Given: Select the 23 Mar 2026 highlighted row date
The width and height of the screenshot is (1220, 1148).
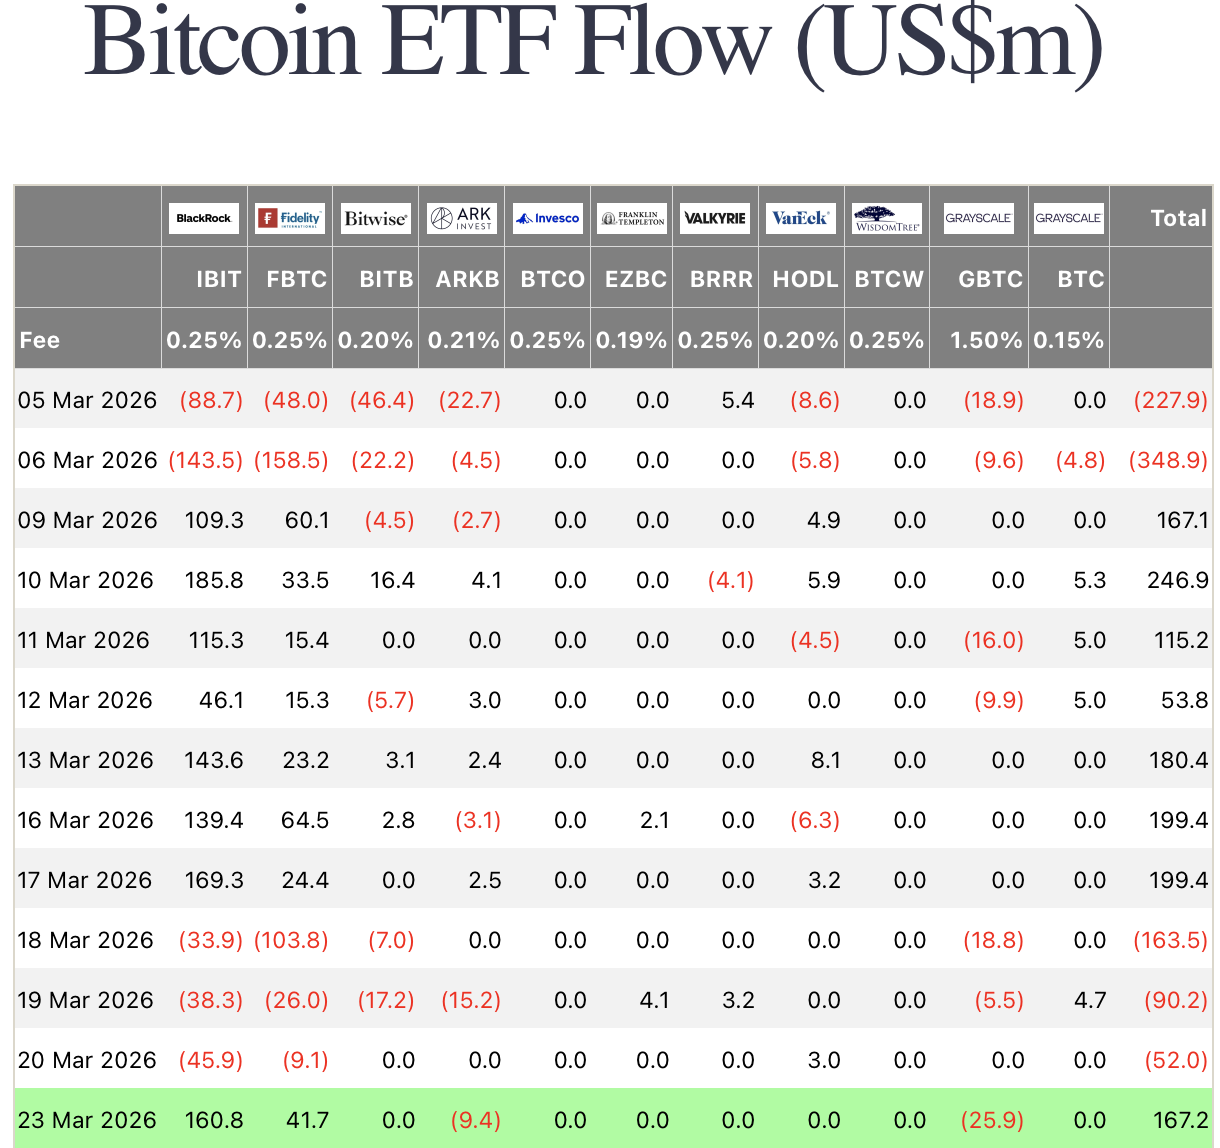Looking at the screenshot, I should tap(87, 1120).
